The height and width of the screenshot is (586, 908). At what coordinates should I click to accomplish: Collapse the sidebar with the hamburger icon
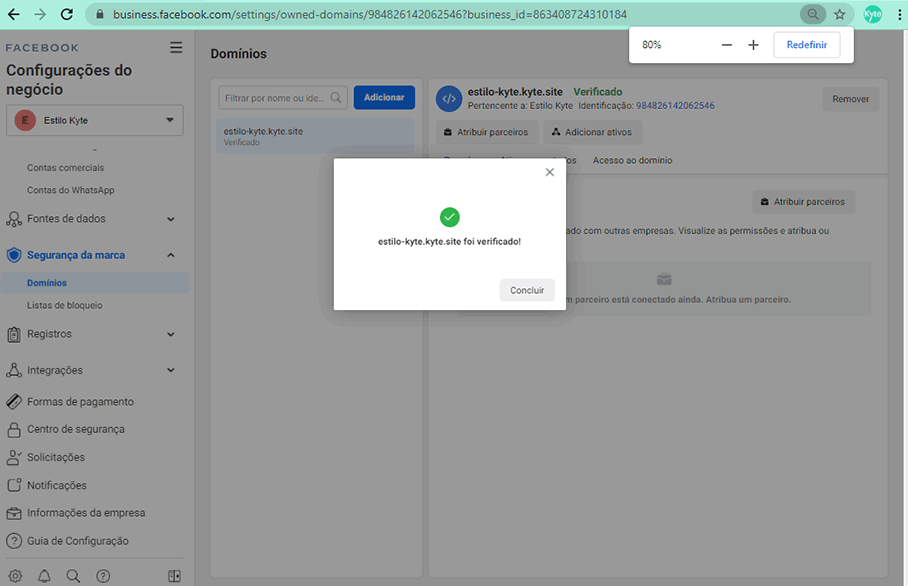[176, 47]
